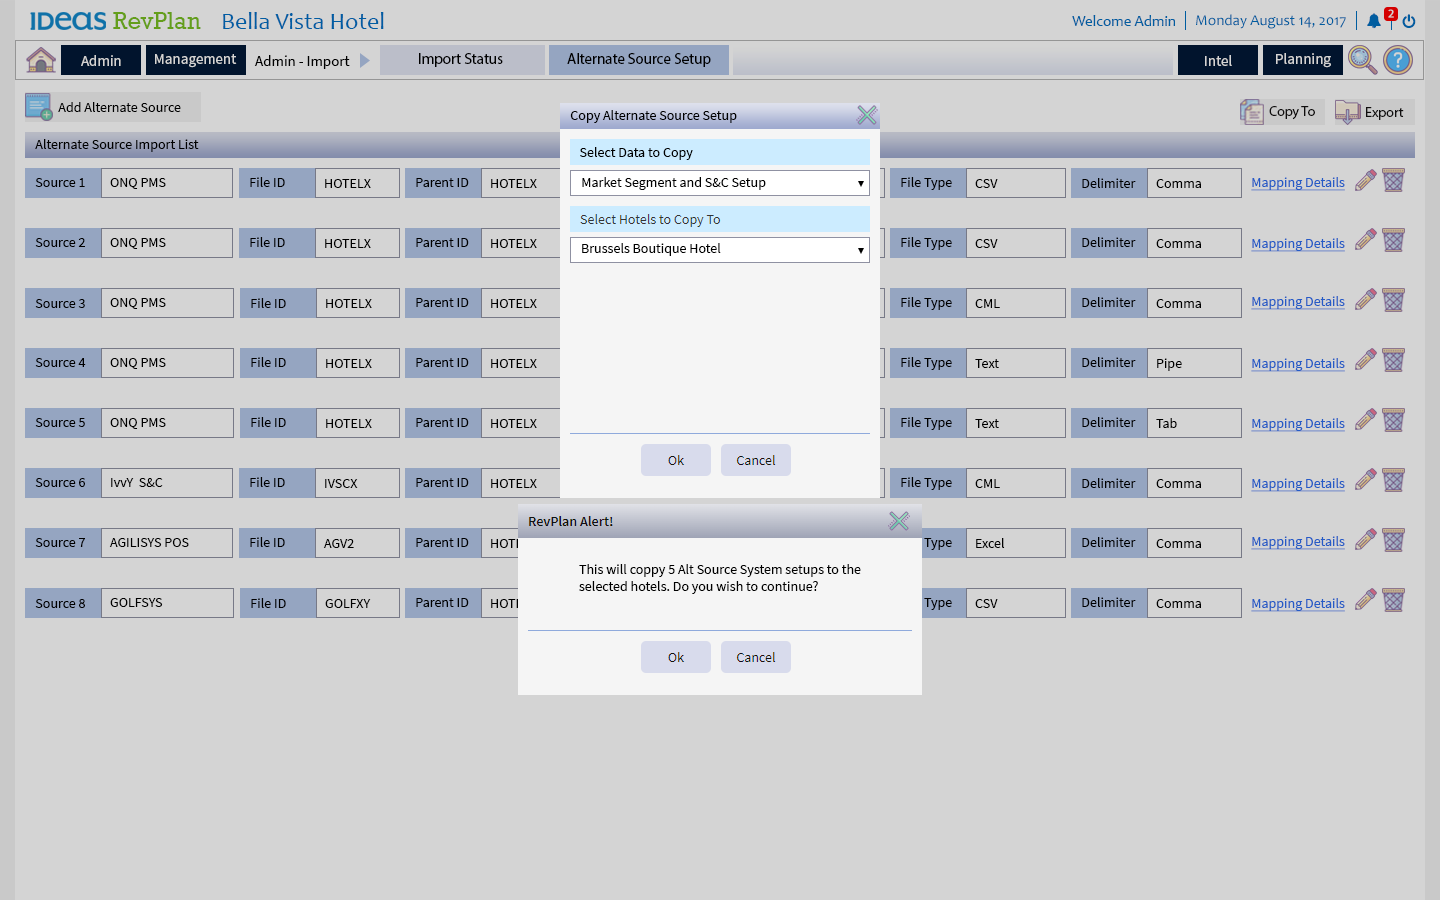Click the power logout icon

1409,21
